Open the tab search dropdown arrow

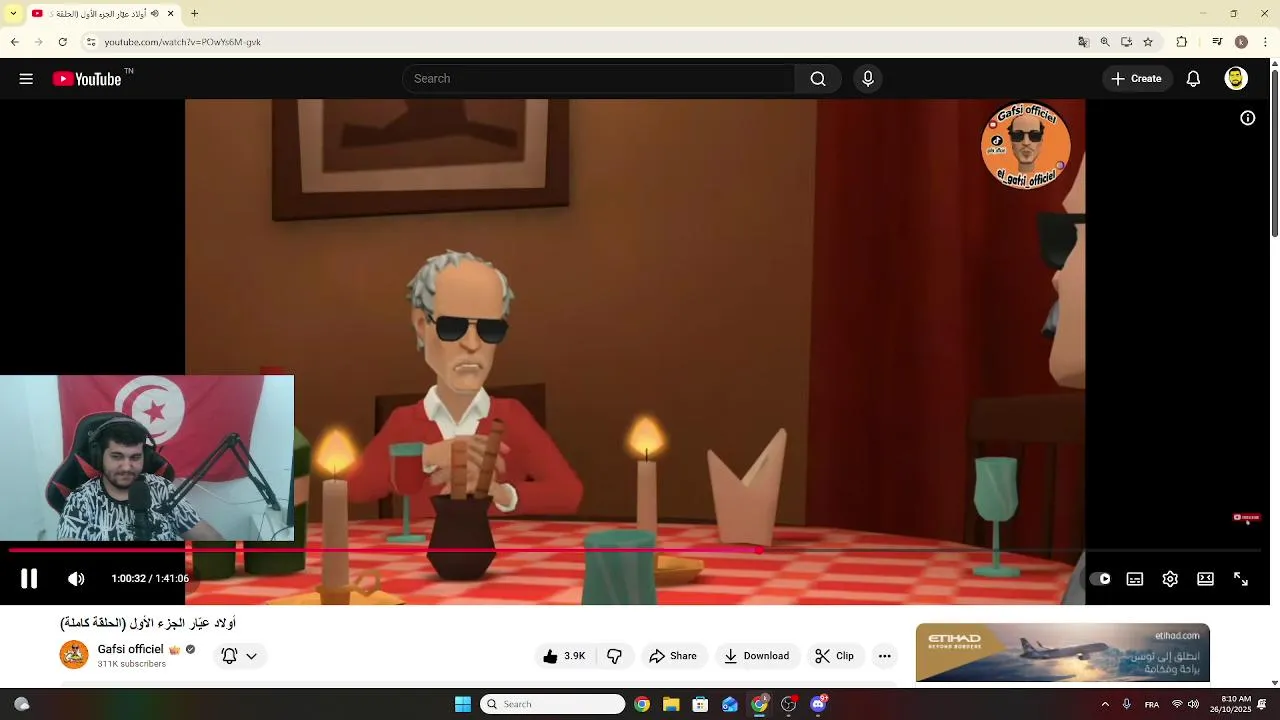tap(13, 14)
